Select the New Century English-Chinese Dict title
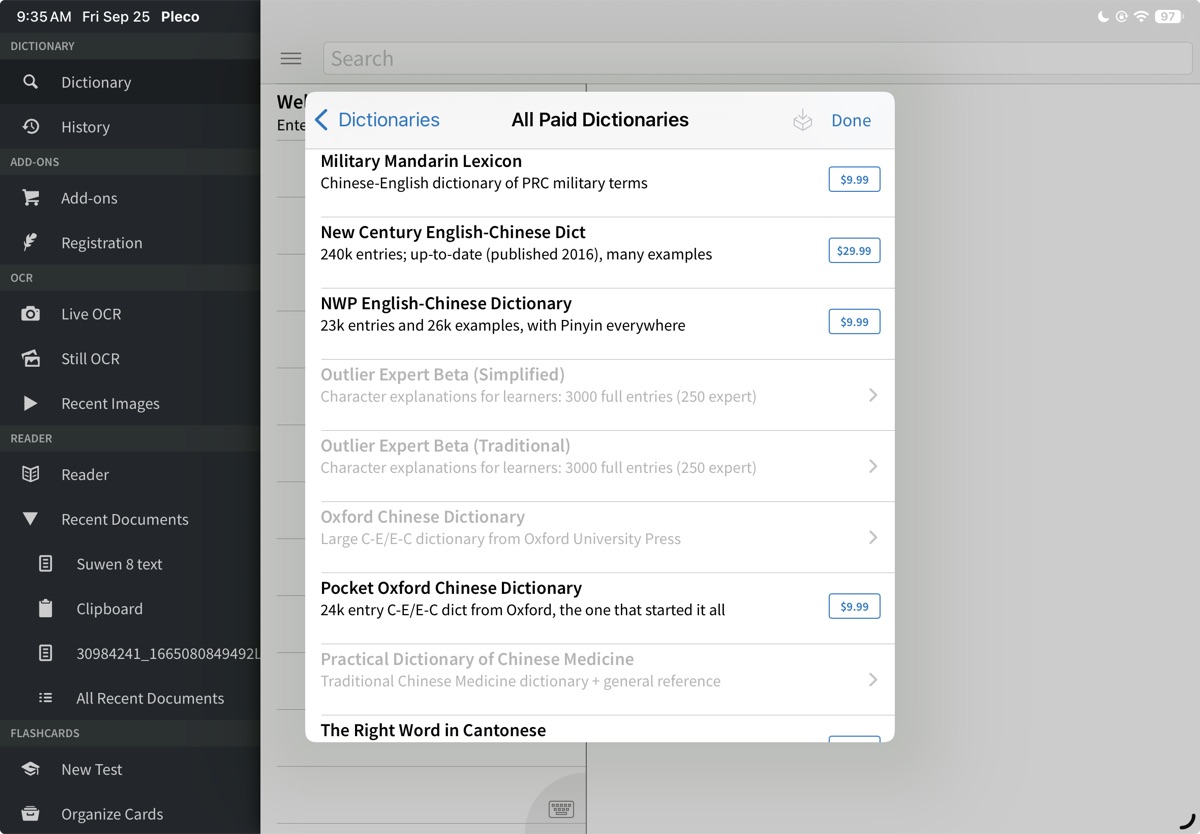The width and height of the screenshot is (1200, 834). (453, 232)
